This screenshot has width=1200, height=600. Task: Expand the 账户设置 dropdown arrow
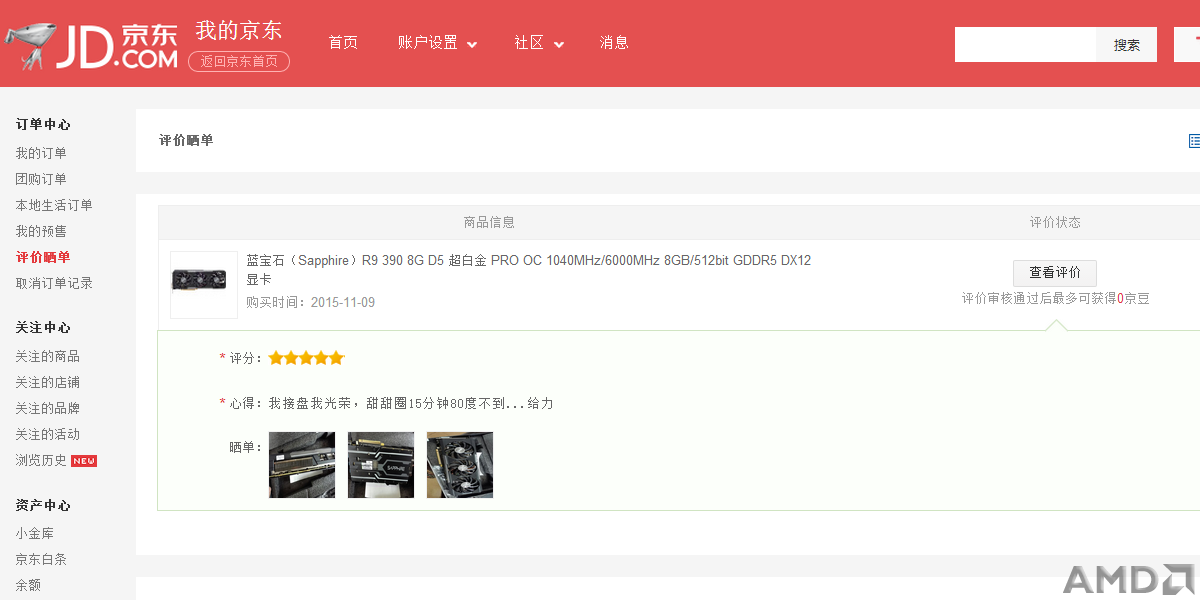[472, 44]
